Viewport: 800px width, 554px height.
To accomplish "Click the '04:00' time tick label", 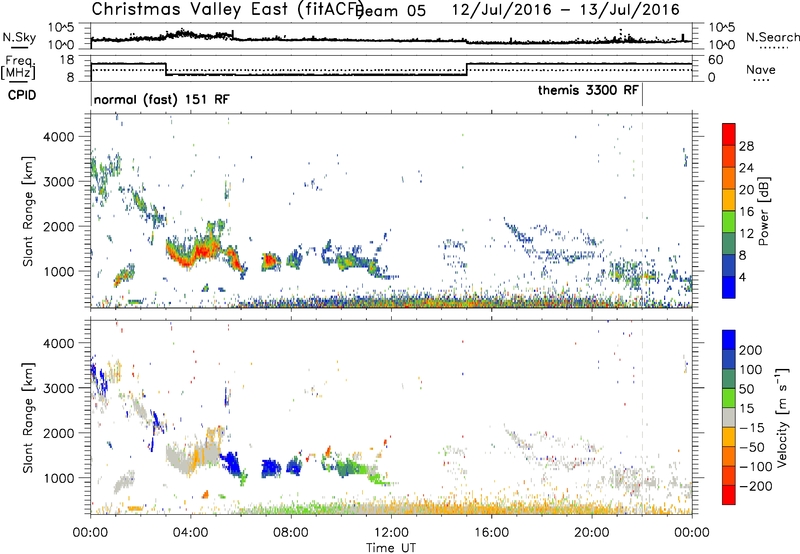I will click(191, 533).
